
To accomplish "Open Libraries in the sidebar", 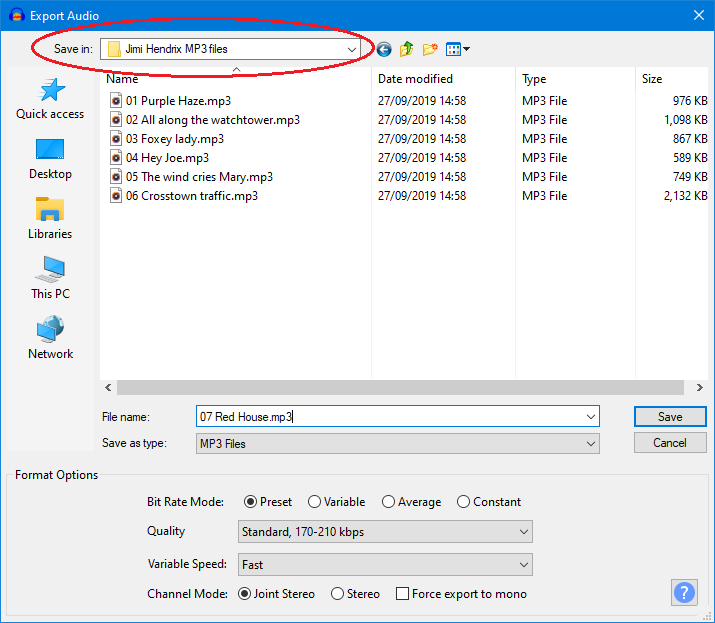I will point(50,220).
